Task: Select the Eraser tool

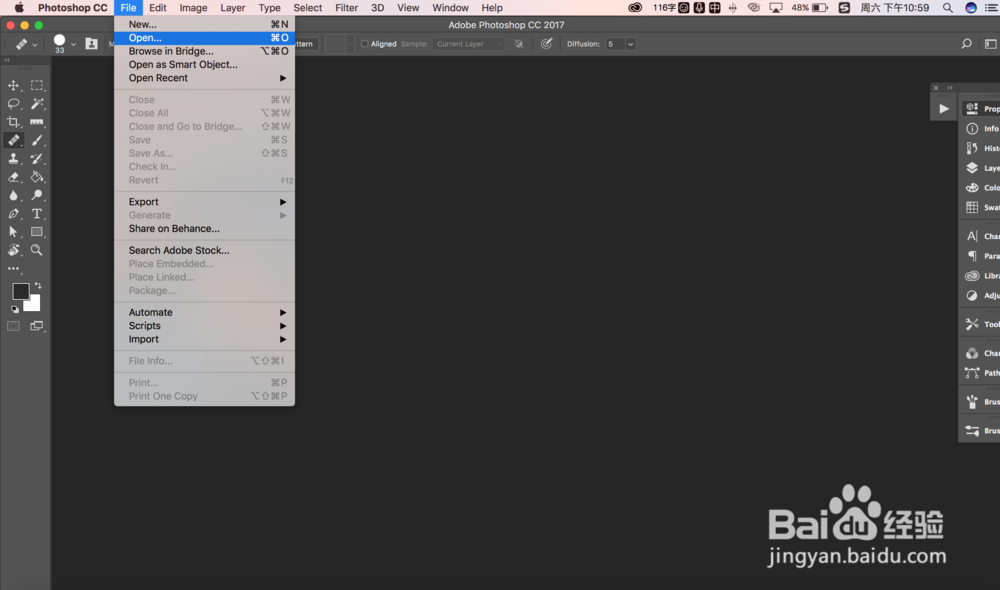Action: 13,177
